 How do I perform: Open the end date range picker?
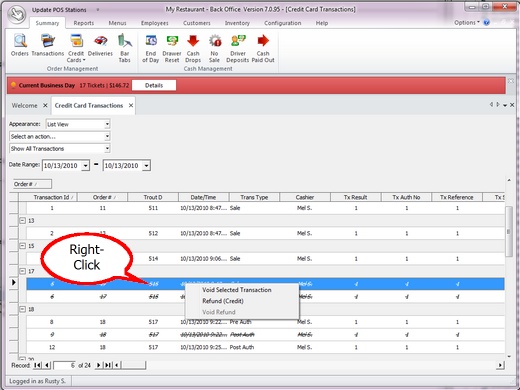(x=146, y=166)
